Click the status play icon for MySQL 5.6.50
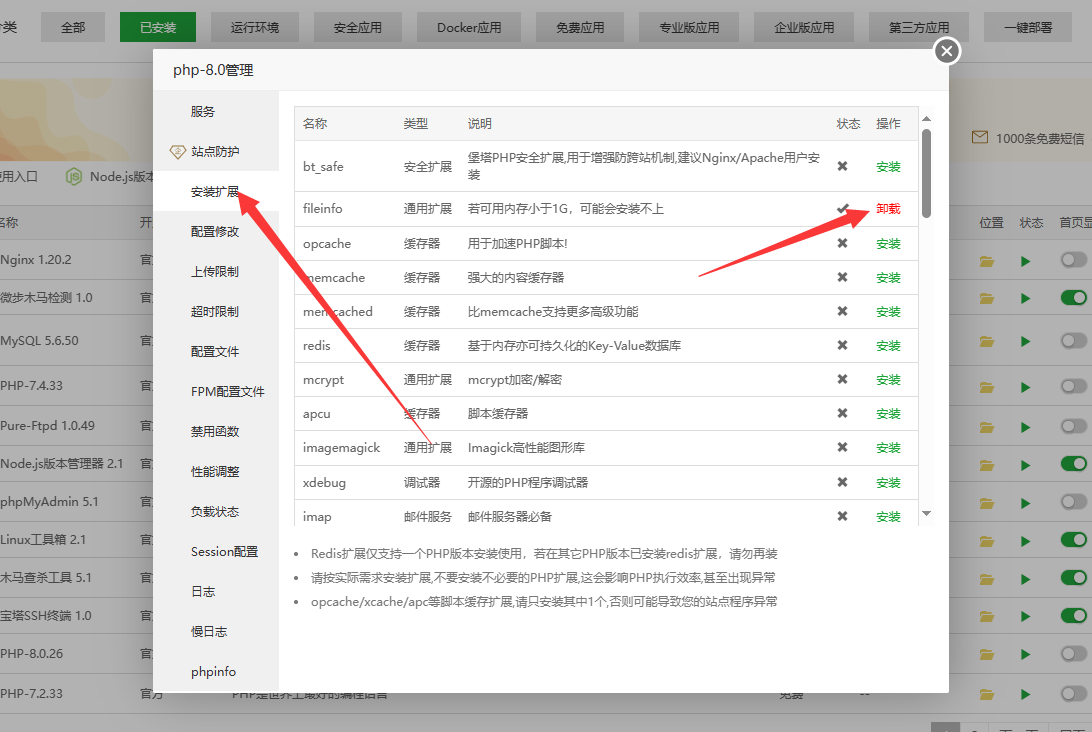The image size is (1092, 732). pos(1025,341)
